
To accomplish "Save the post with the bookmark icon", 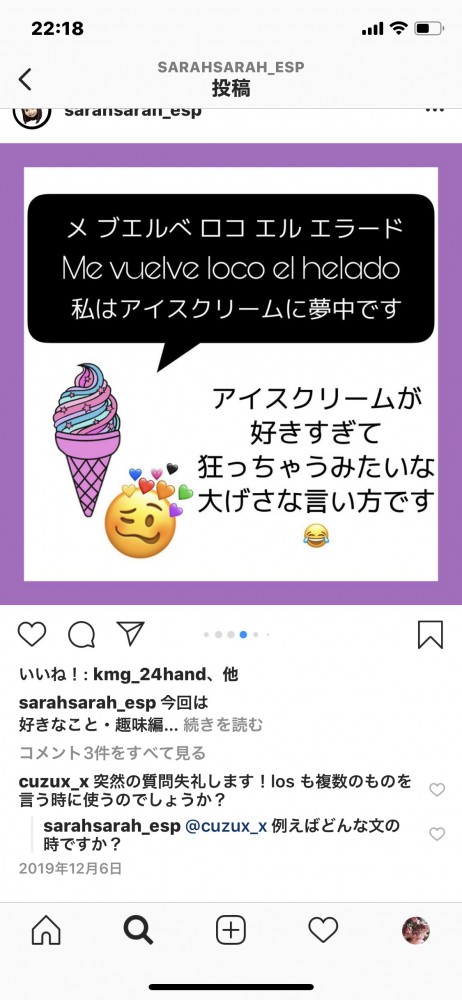I will pos(430,635).
